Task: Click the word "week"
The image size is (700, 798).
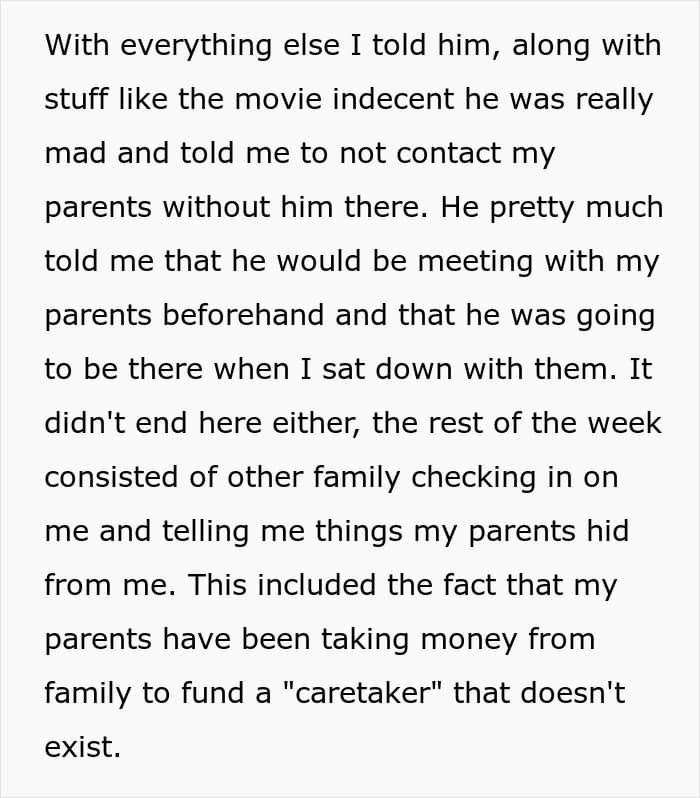Action: click(623, 423)
